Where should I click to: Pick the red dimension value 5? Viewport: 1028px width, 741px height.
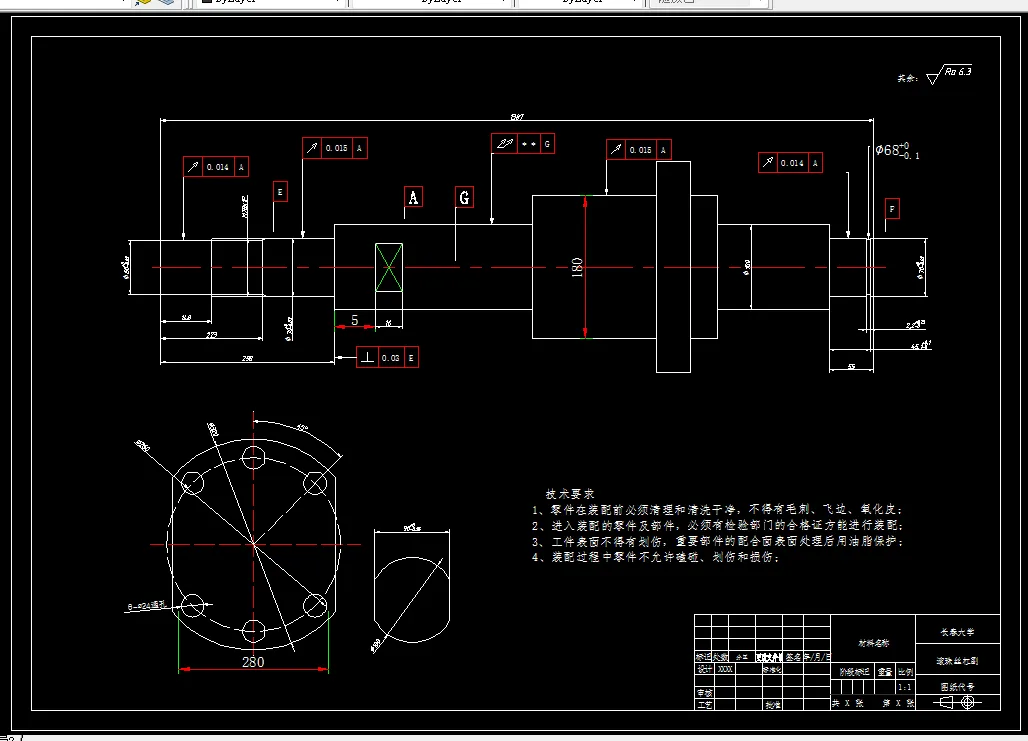354,320
